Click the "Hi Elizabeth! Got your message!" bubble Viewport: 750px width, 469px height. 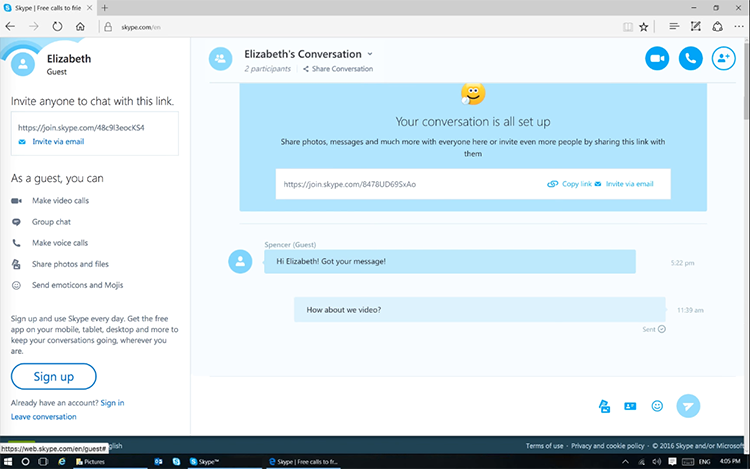pos(450,262)
